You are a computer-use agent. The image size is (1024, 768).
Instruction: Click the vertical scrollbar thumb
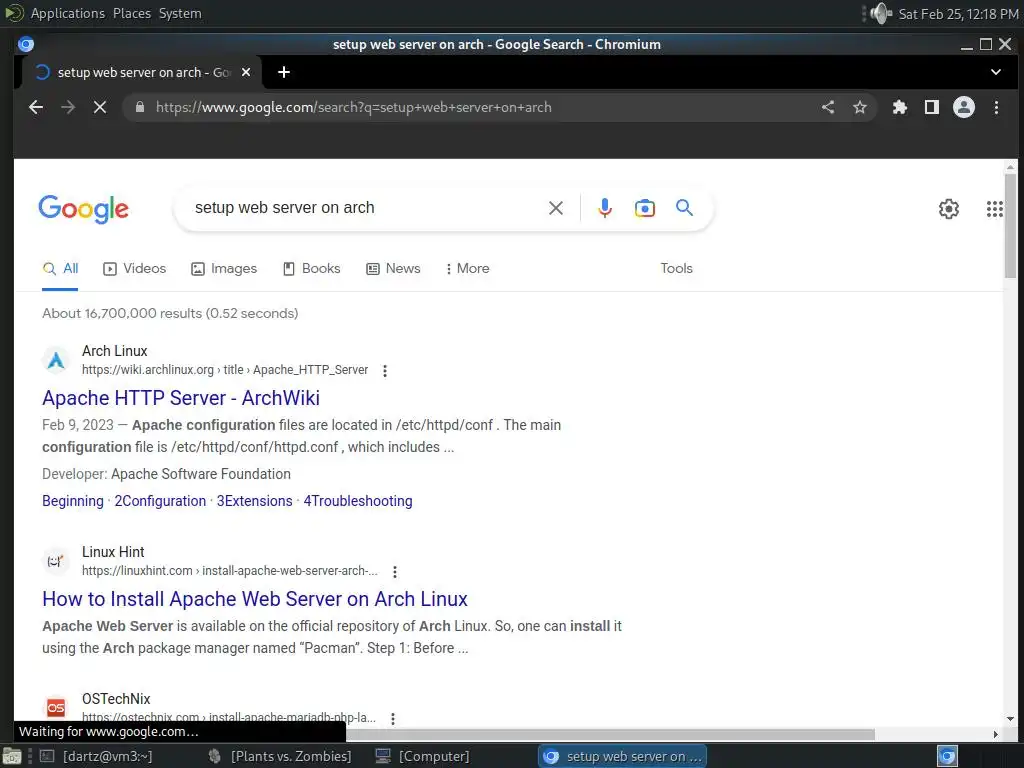(1010, 225)
